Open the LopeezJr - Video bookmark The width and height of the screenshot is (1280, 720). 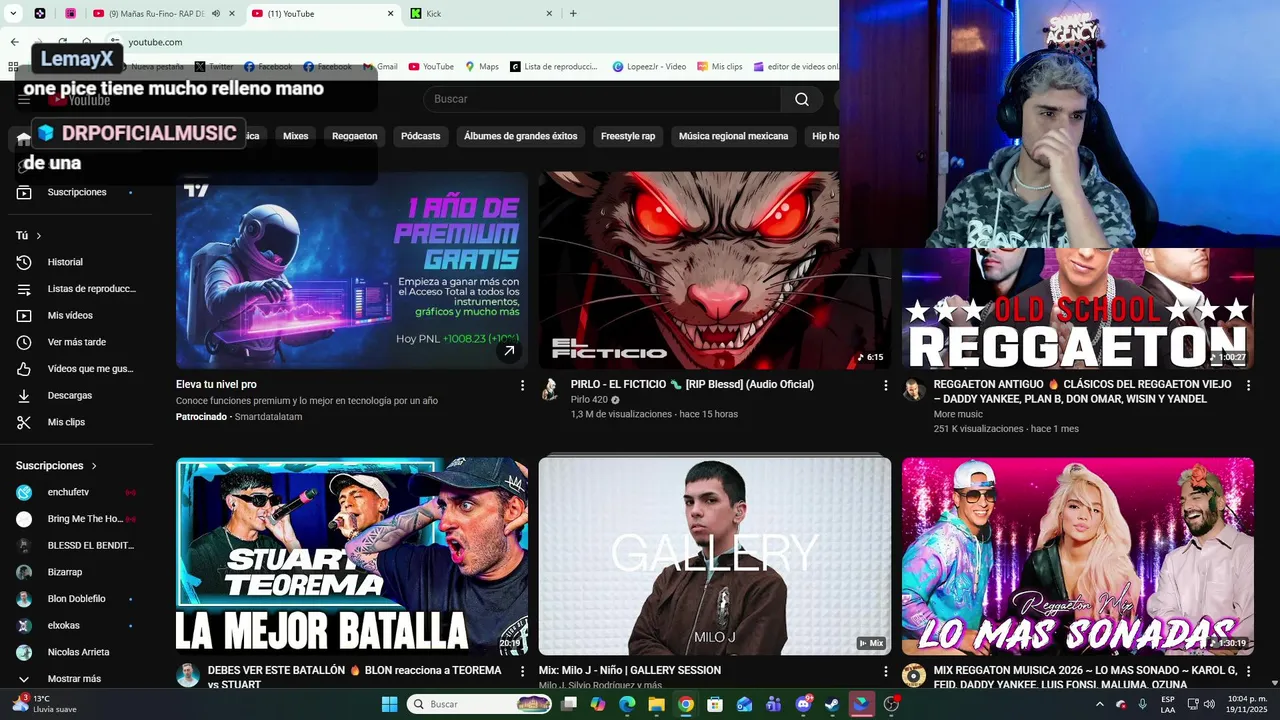[x=650, y=66]
